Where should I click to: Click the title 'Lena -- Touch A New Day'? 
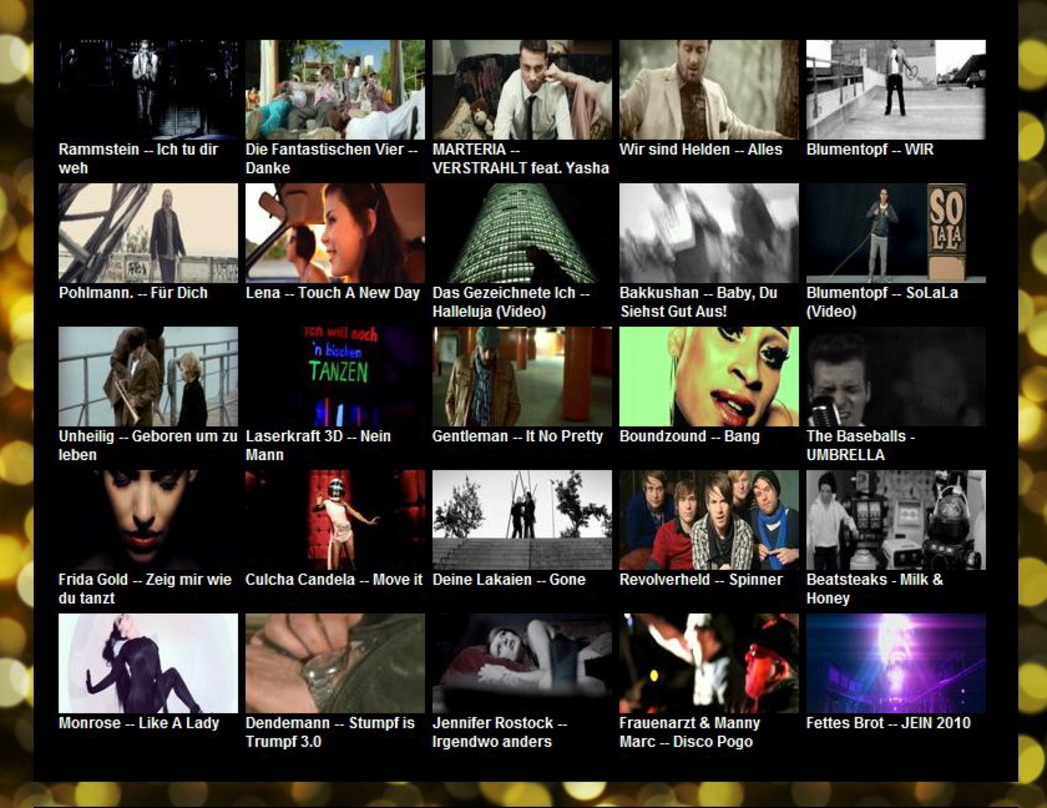click(333, 293)
